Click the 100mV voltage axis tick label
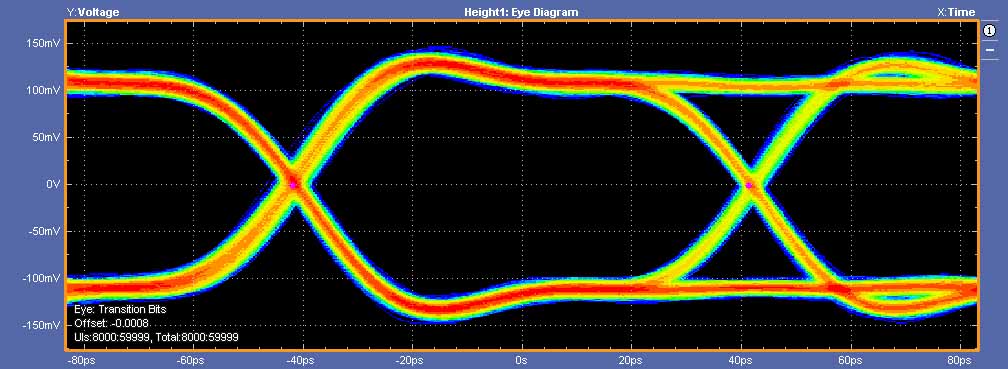Screen dimensions: 1008x369 coord(44,91)
